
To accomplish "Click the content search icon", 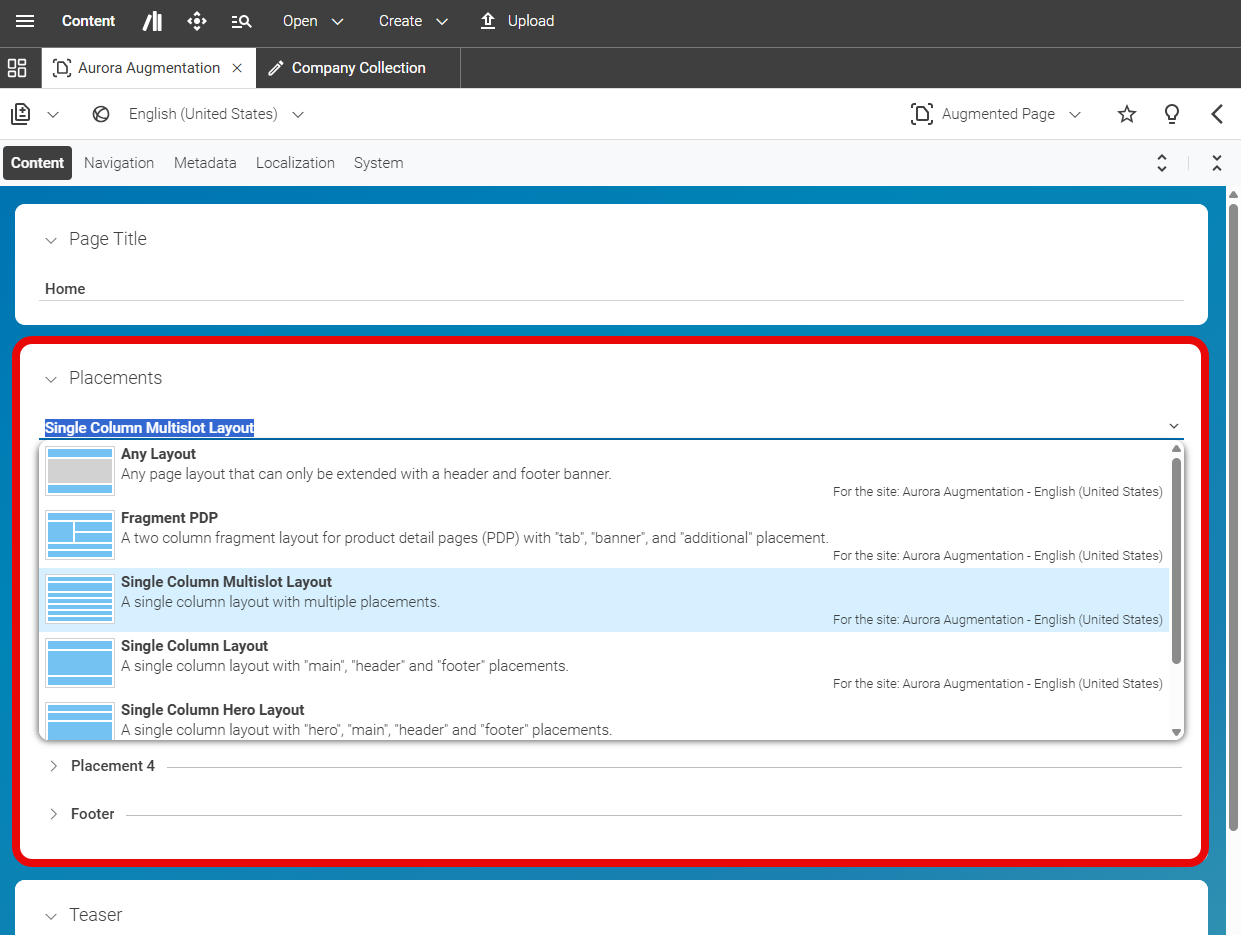I will pyautogui.click(x=241, y=21).
